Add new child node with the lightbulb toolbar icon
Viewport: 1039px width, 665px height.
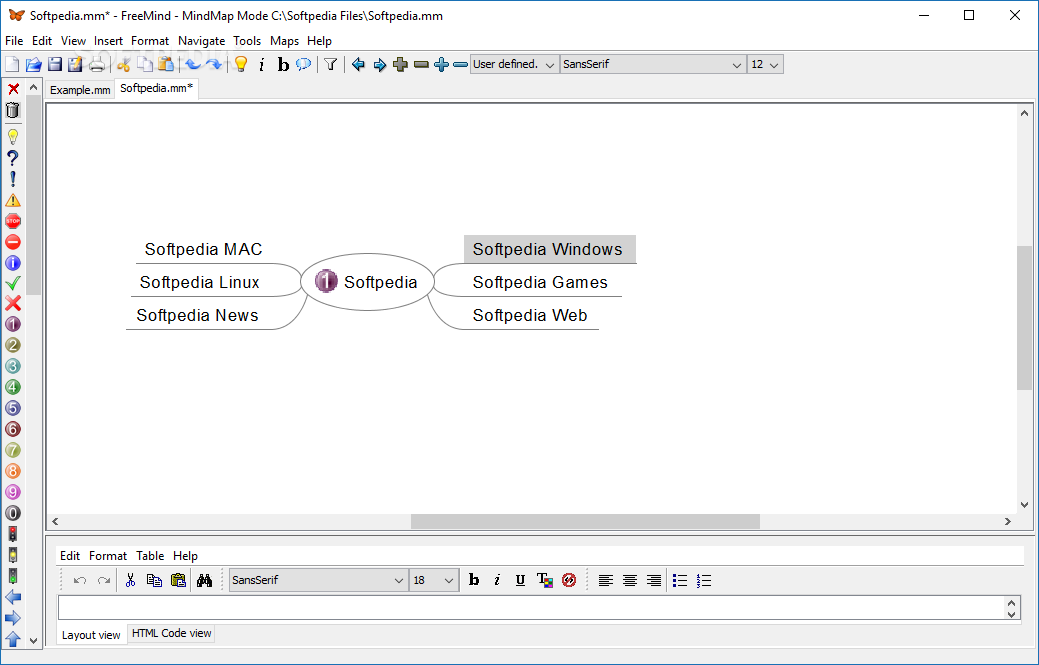point(241,64)
